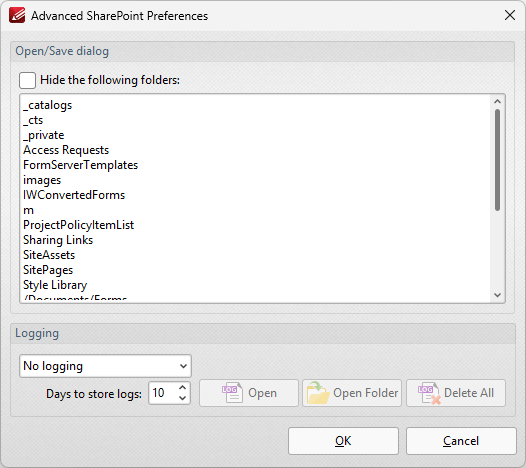The height and width of the screenshot is (468, 526).
Task: Select the Style Library entry
Action: [55, 285]
